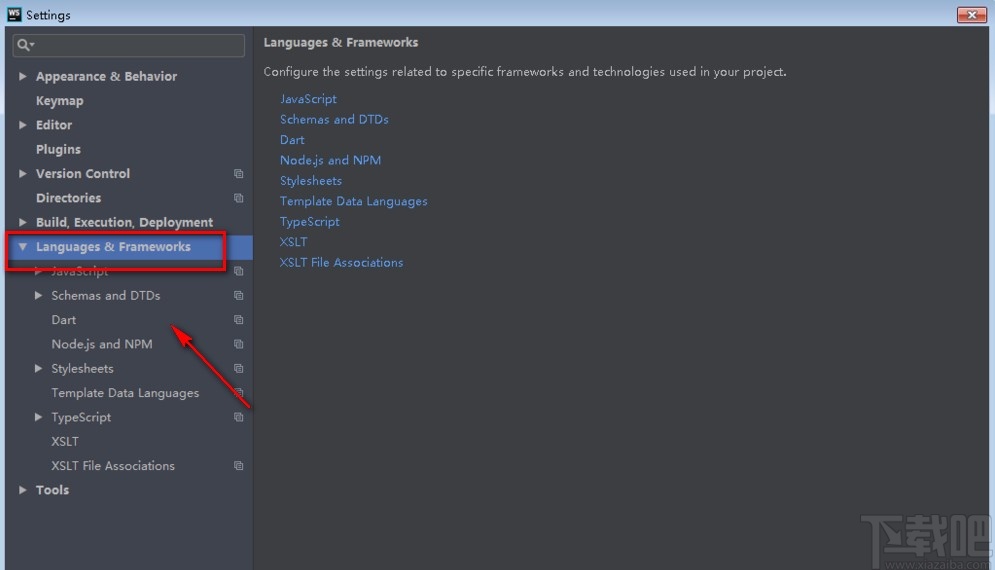Viewport: 995px width, 570px height.
Task: Click the search magnifier icon in Settings
Action: (x=23, y=45)
